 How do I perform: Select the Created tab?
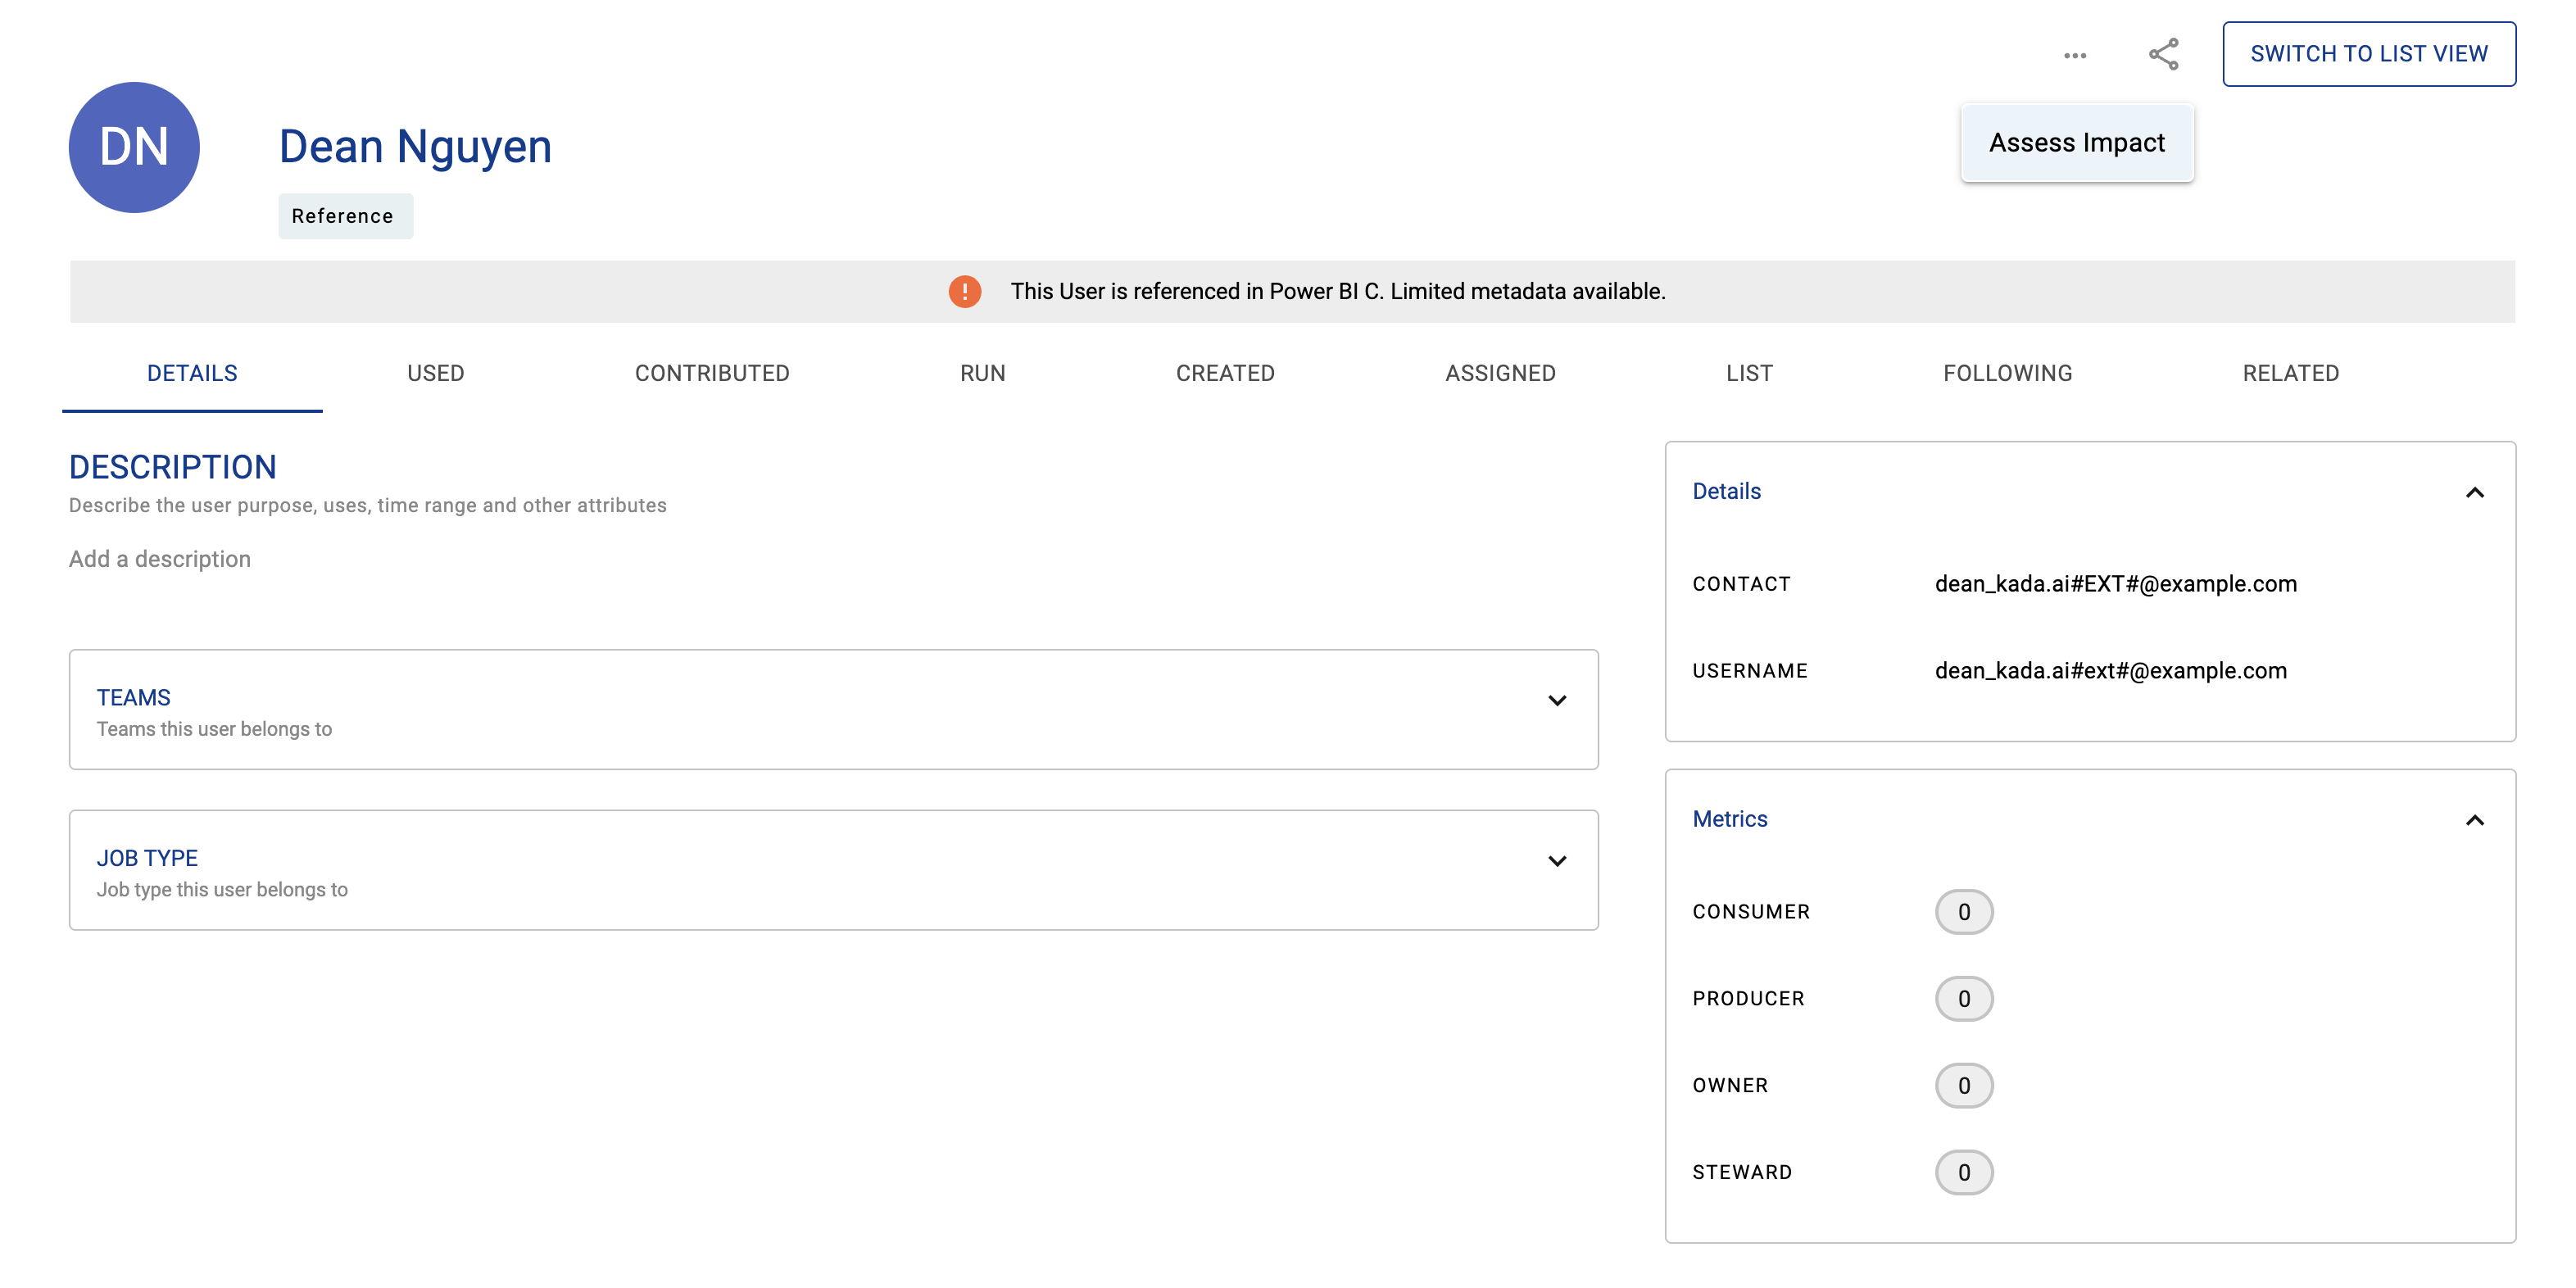pyautogui.click(x=1224, y=373)
